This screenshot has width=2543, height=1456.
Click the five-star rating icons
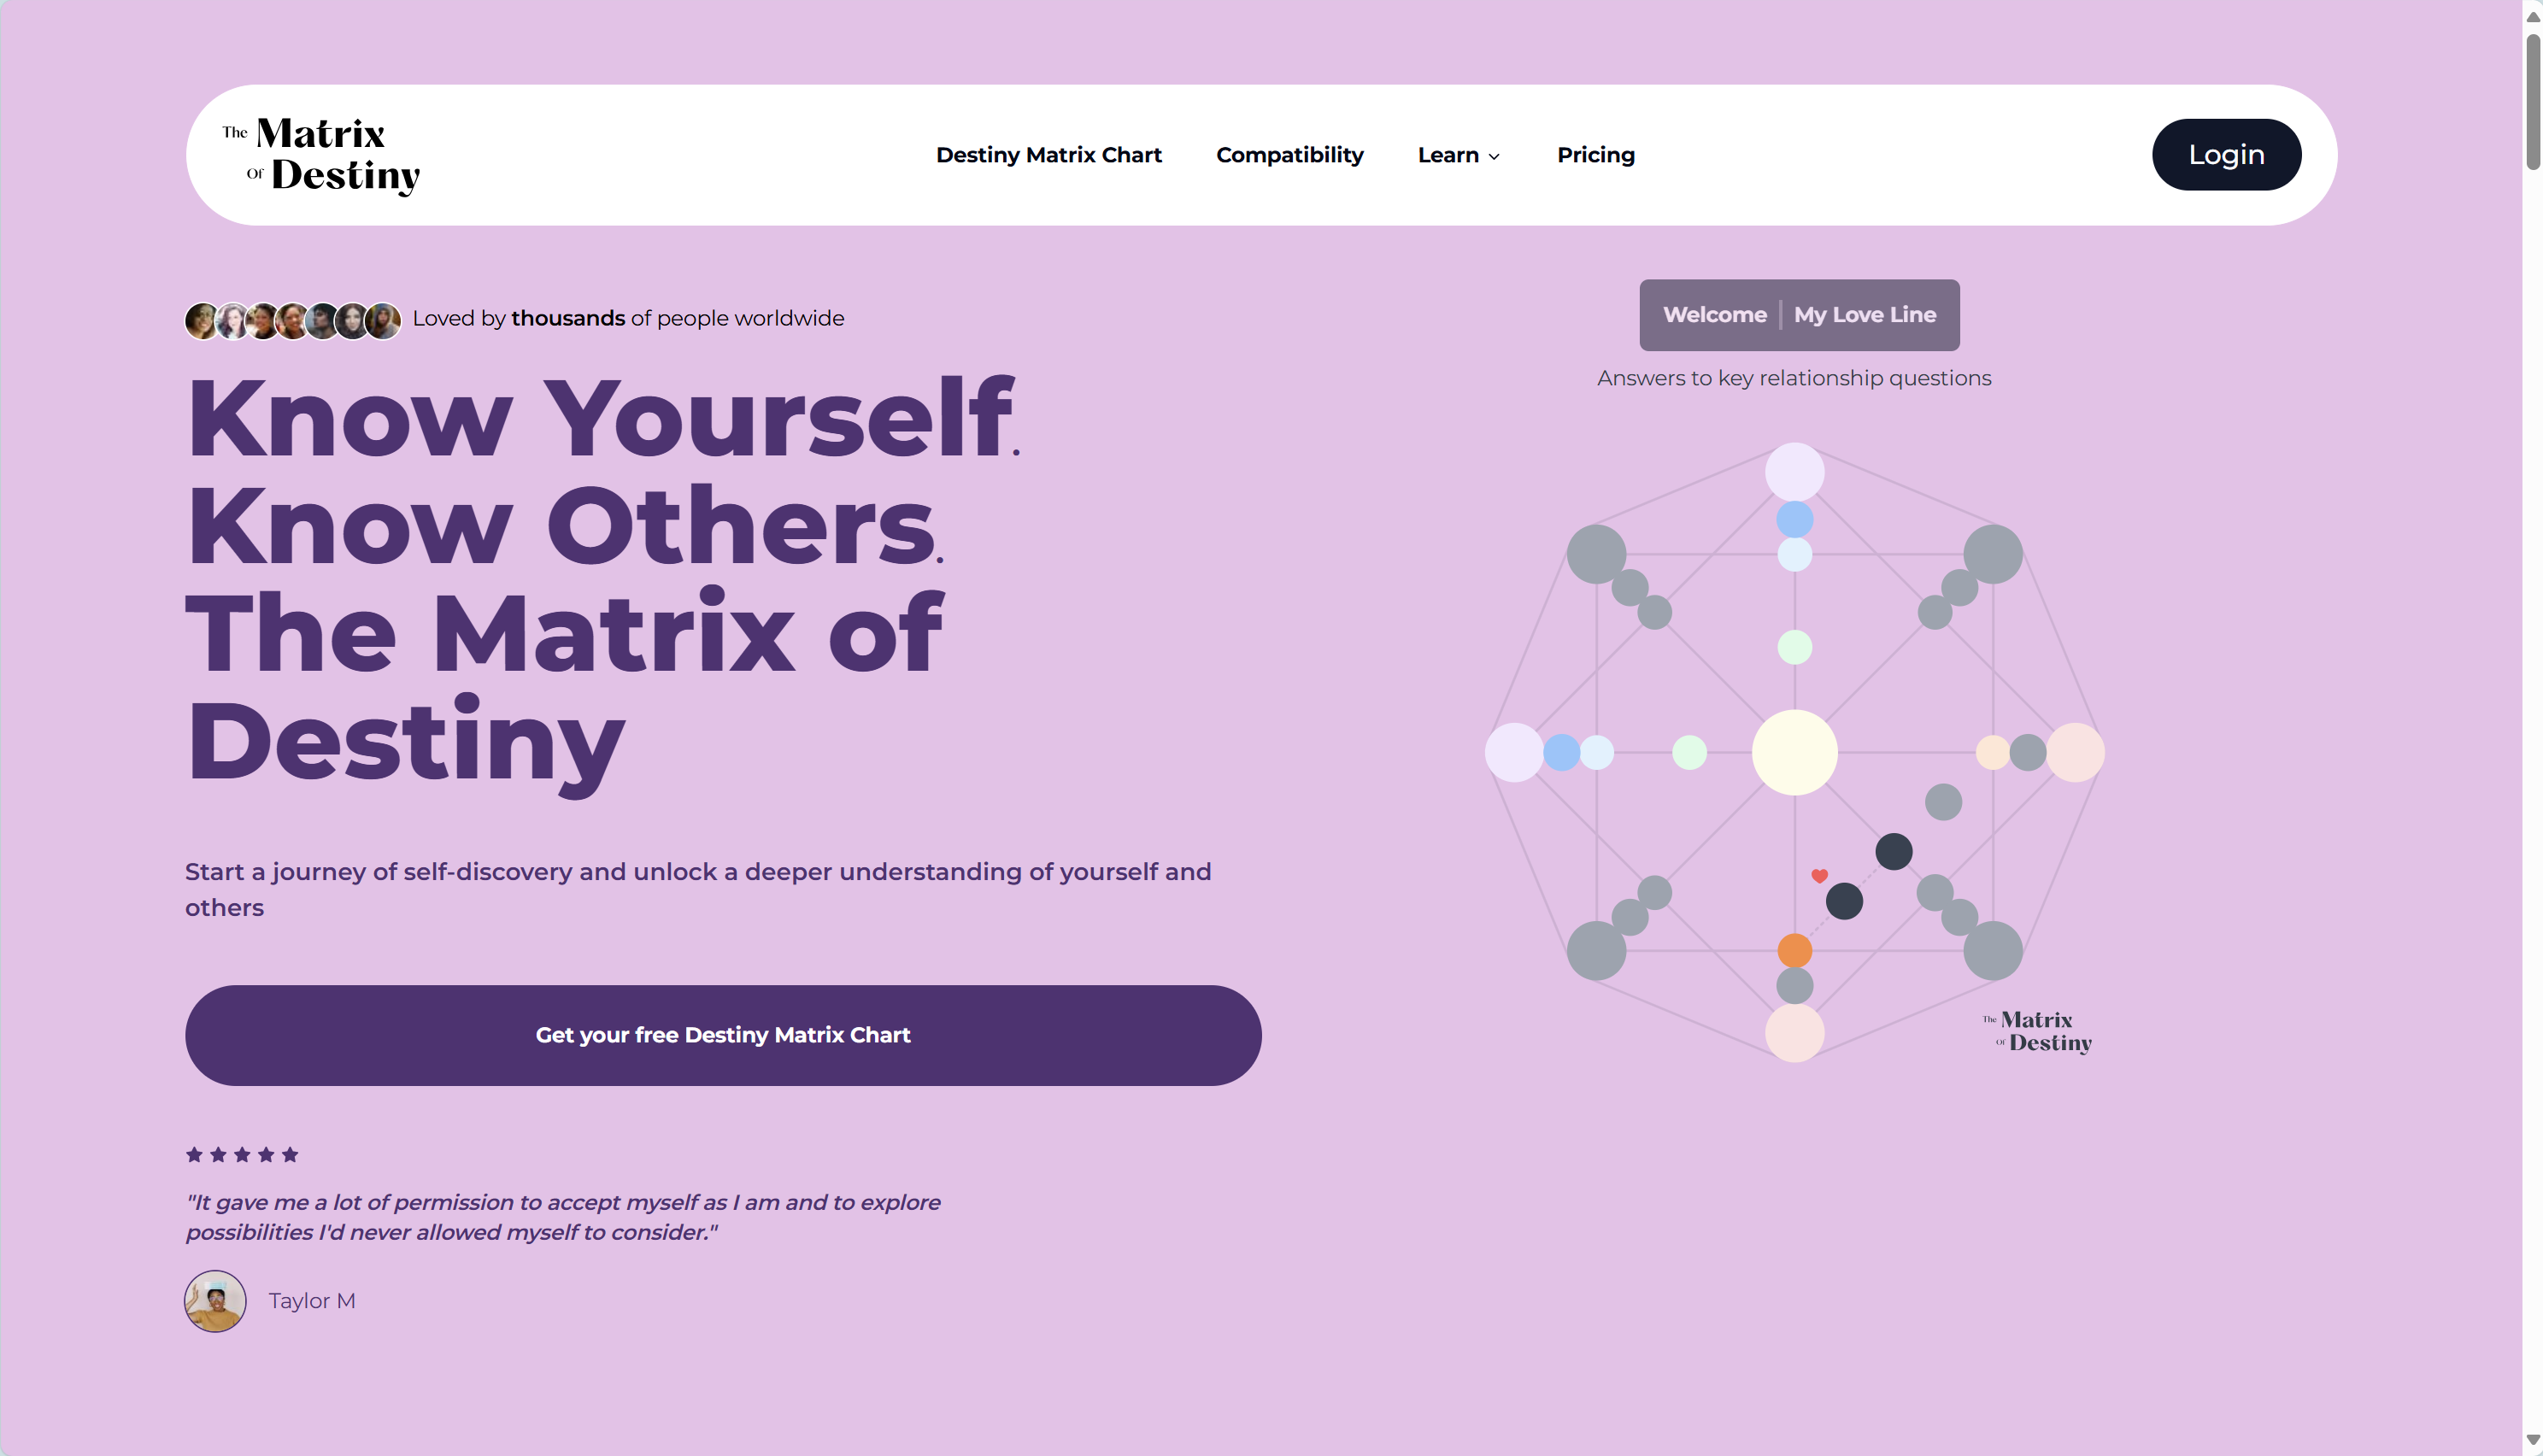pyautogui.click(x=242, y=1155)
